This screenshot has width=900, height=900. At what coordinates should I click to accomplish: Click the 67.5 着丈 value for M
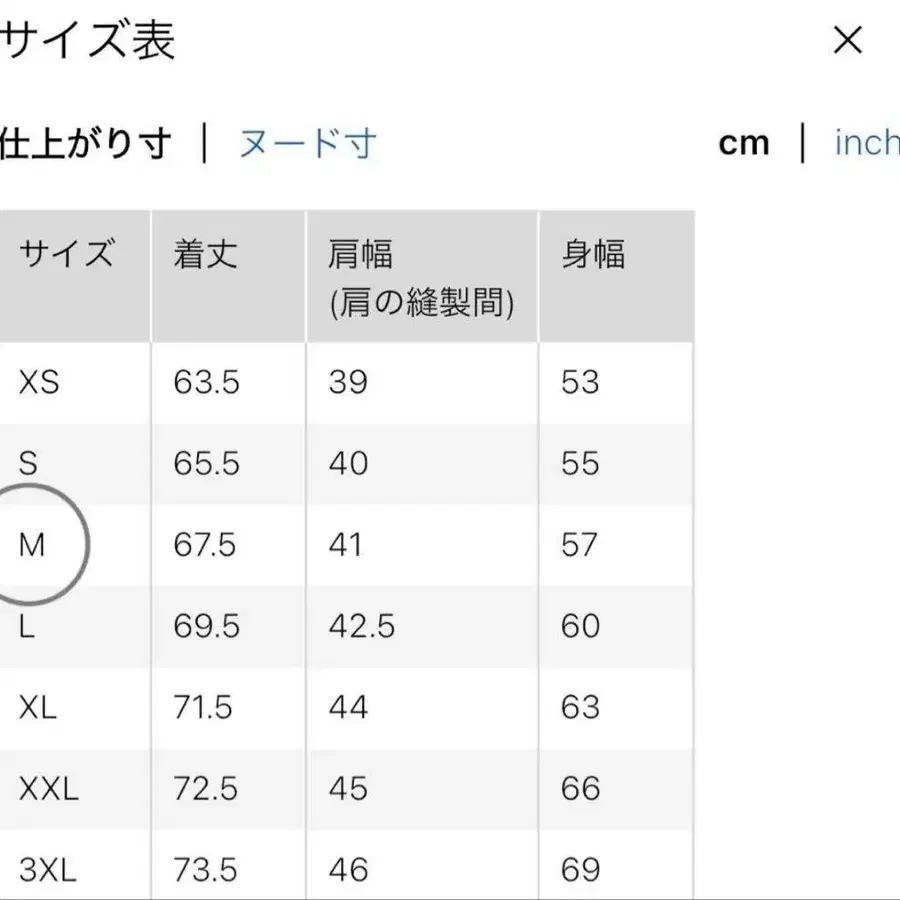coord(206,545)
